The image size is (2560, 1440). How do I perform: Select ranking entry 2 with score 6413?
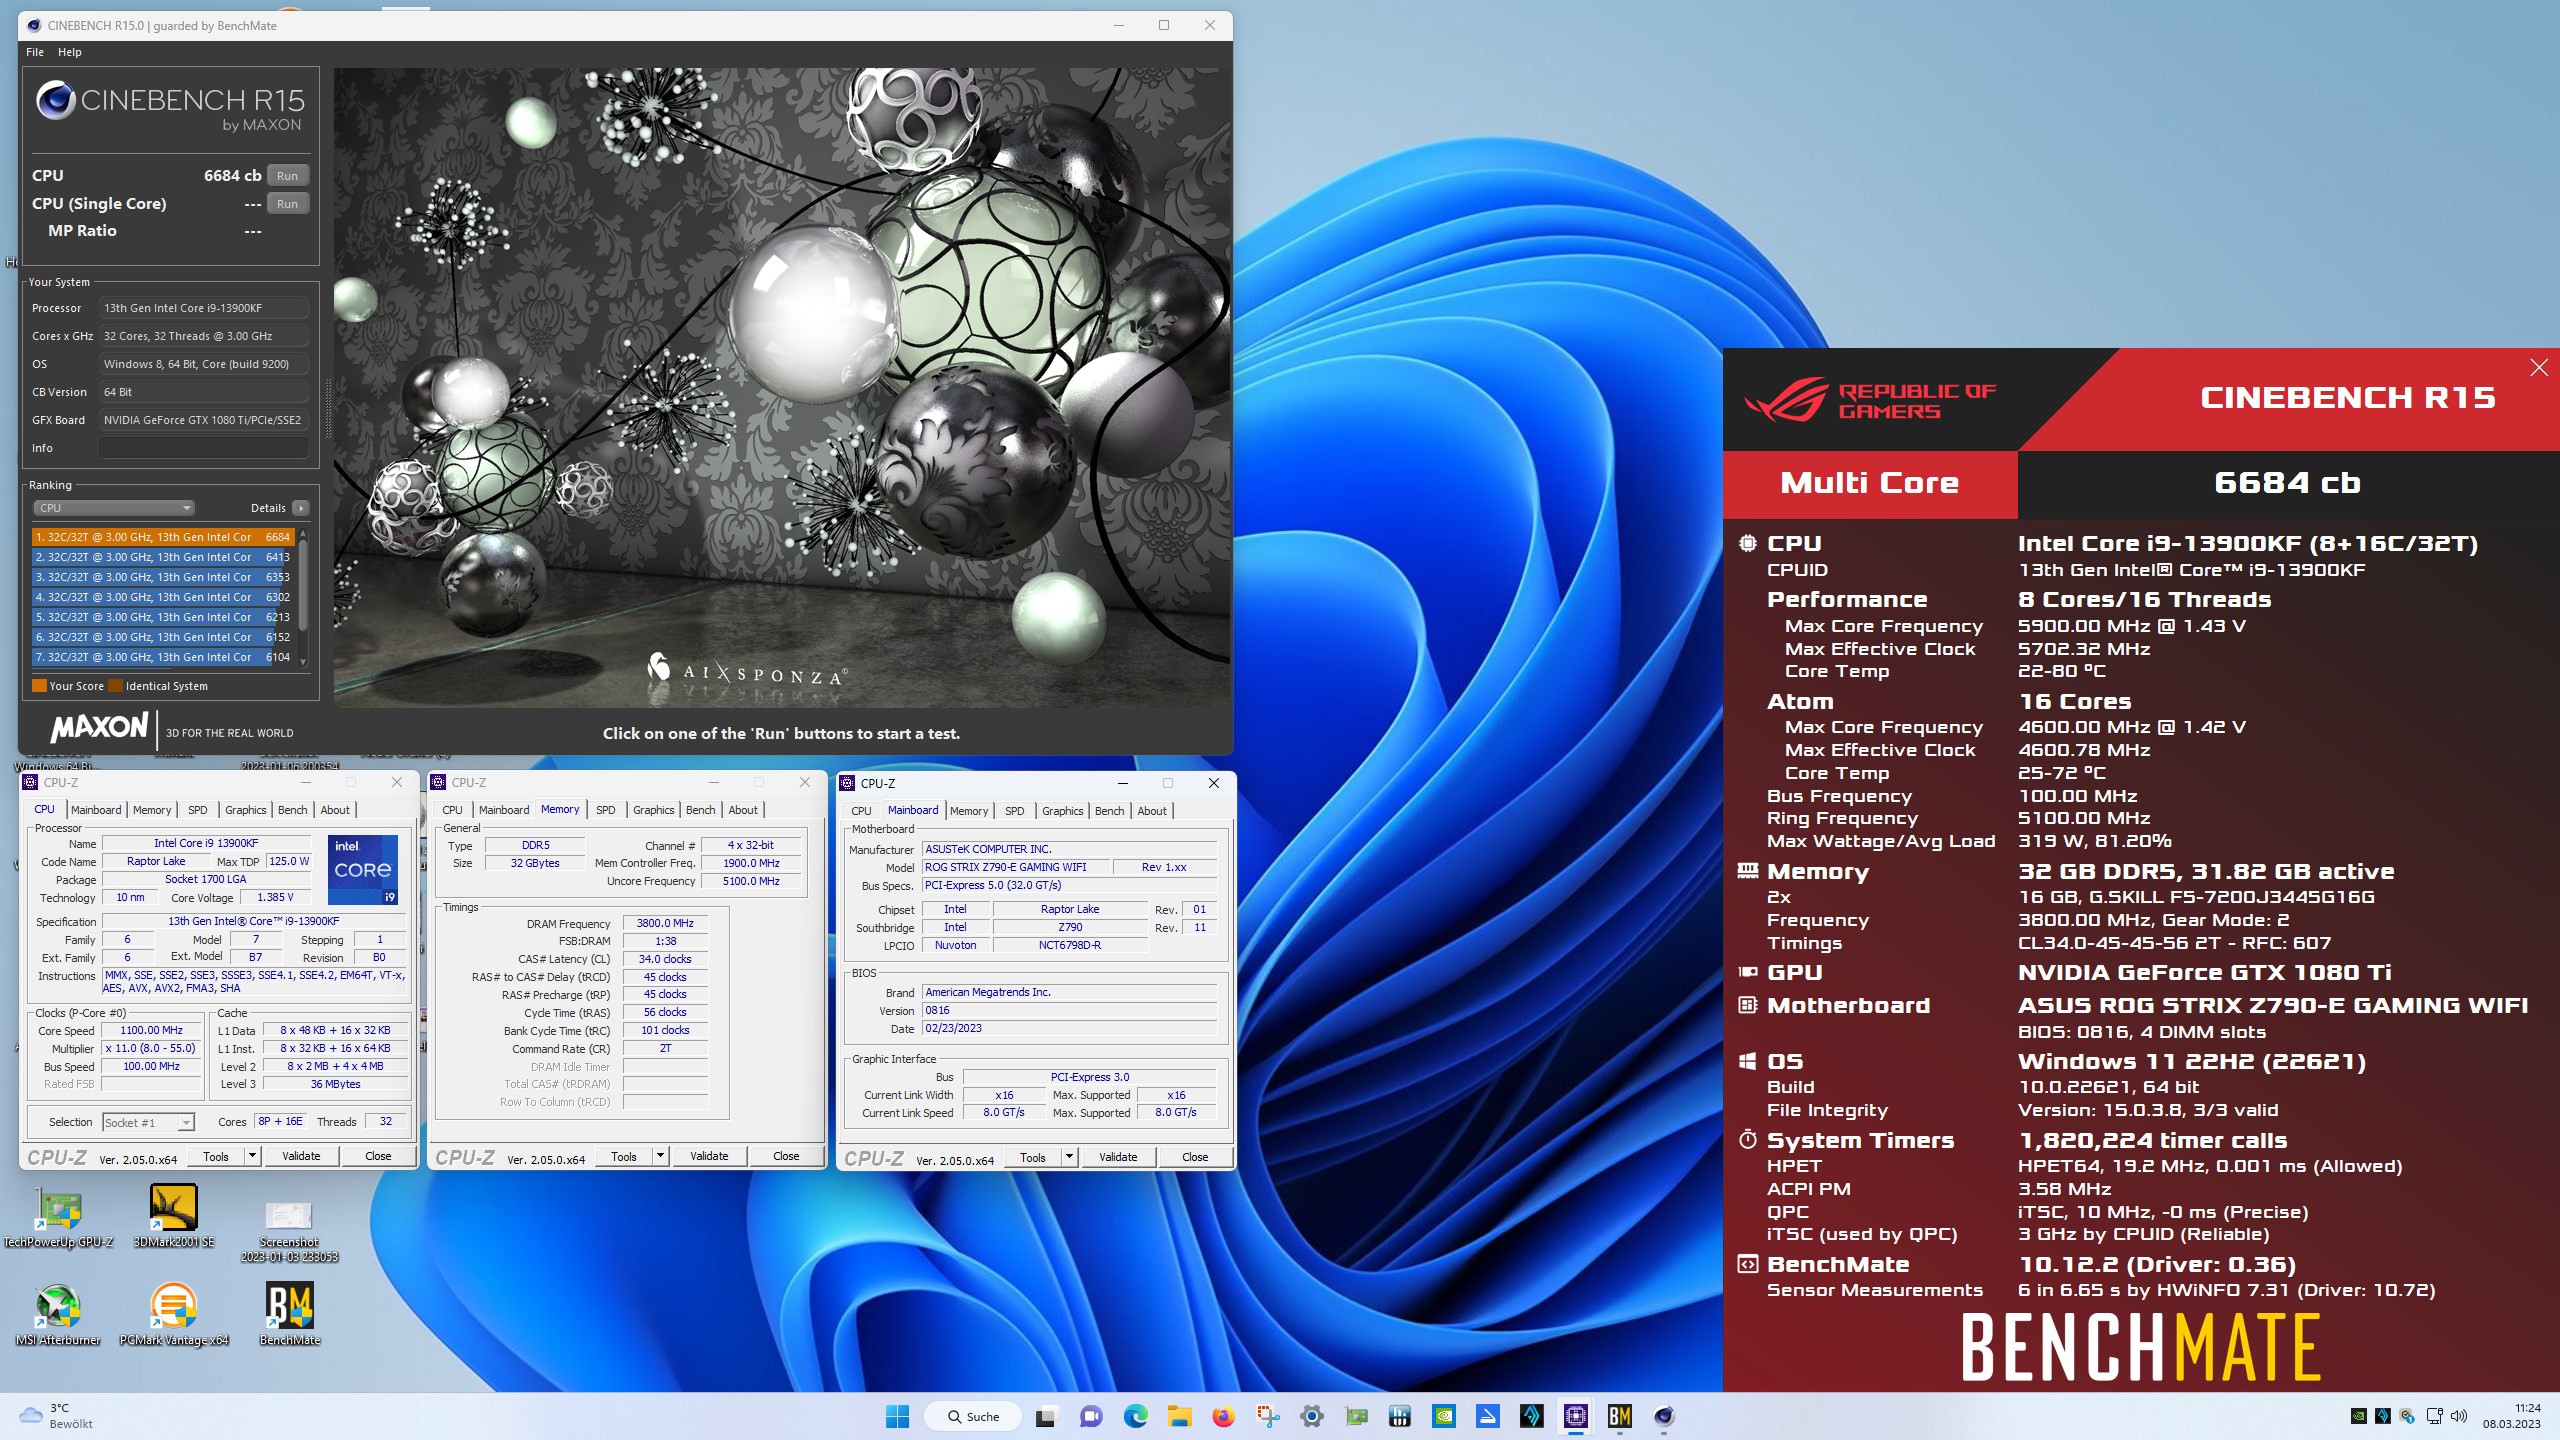(x=163, y=557)
